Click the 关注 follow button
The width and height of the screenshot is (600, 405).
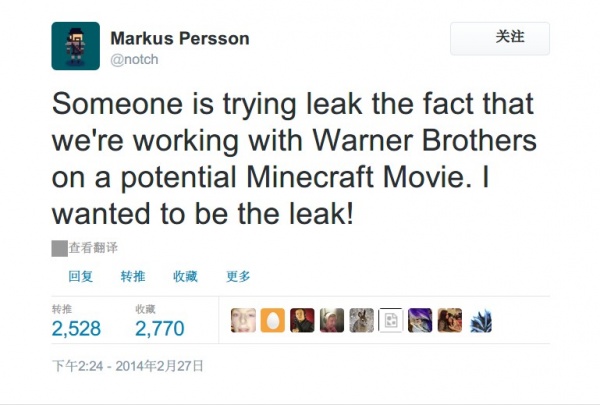coord(500,38)
